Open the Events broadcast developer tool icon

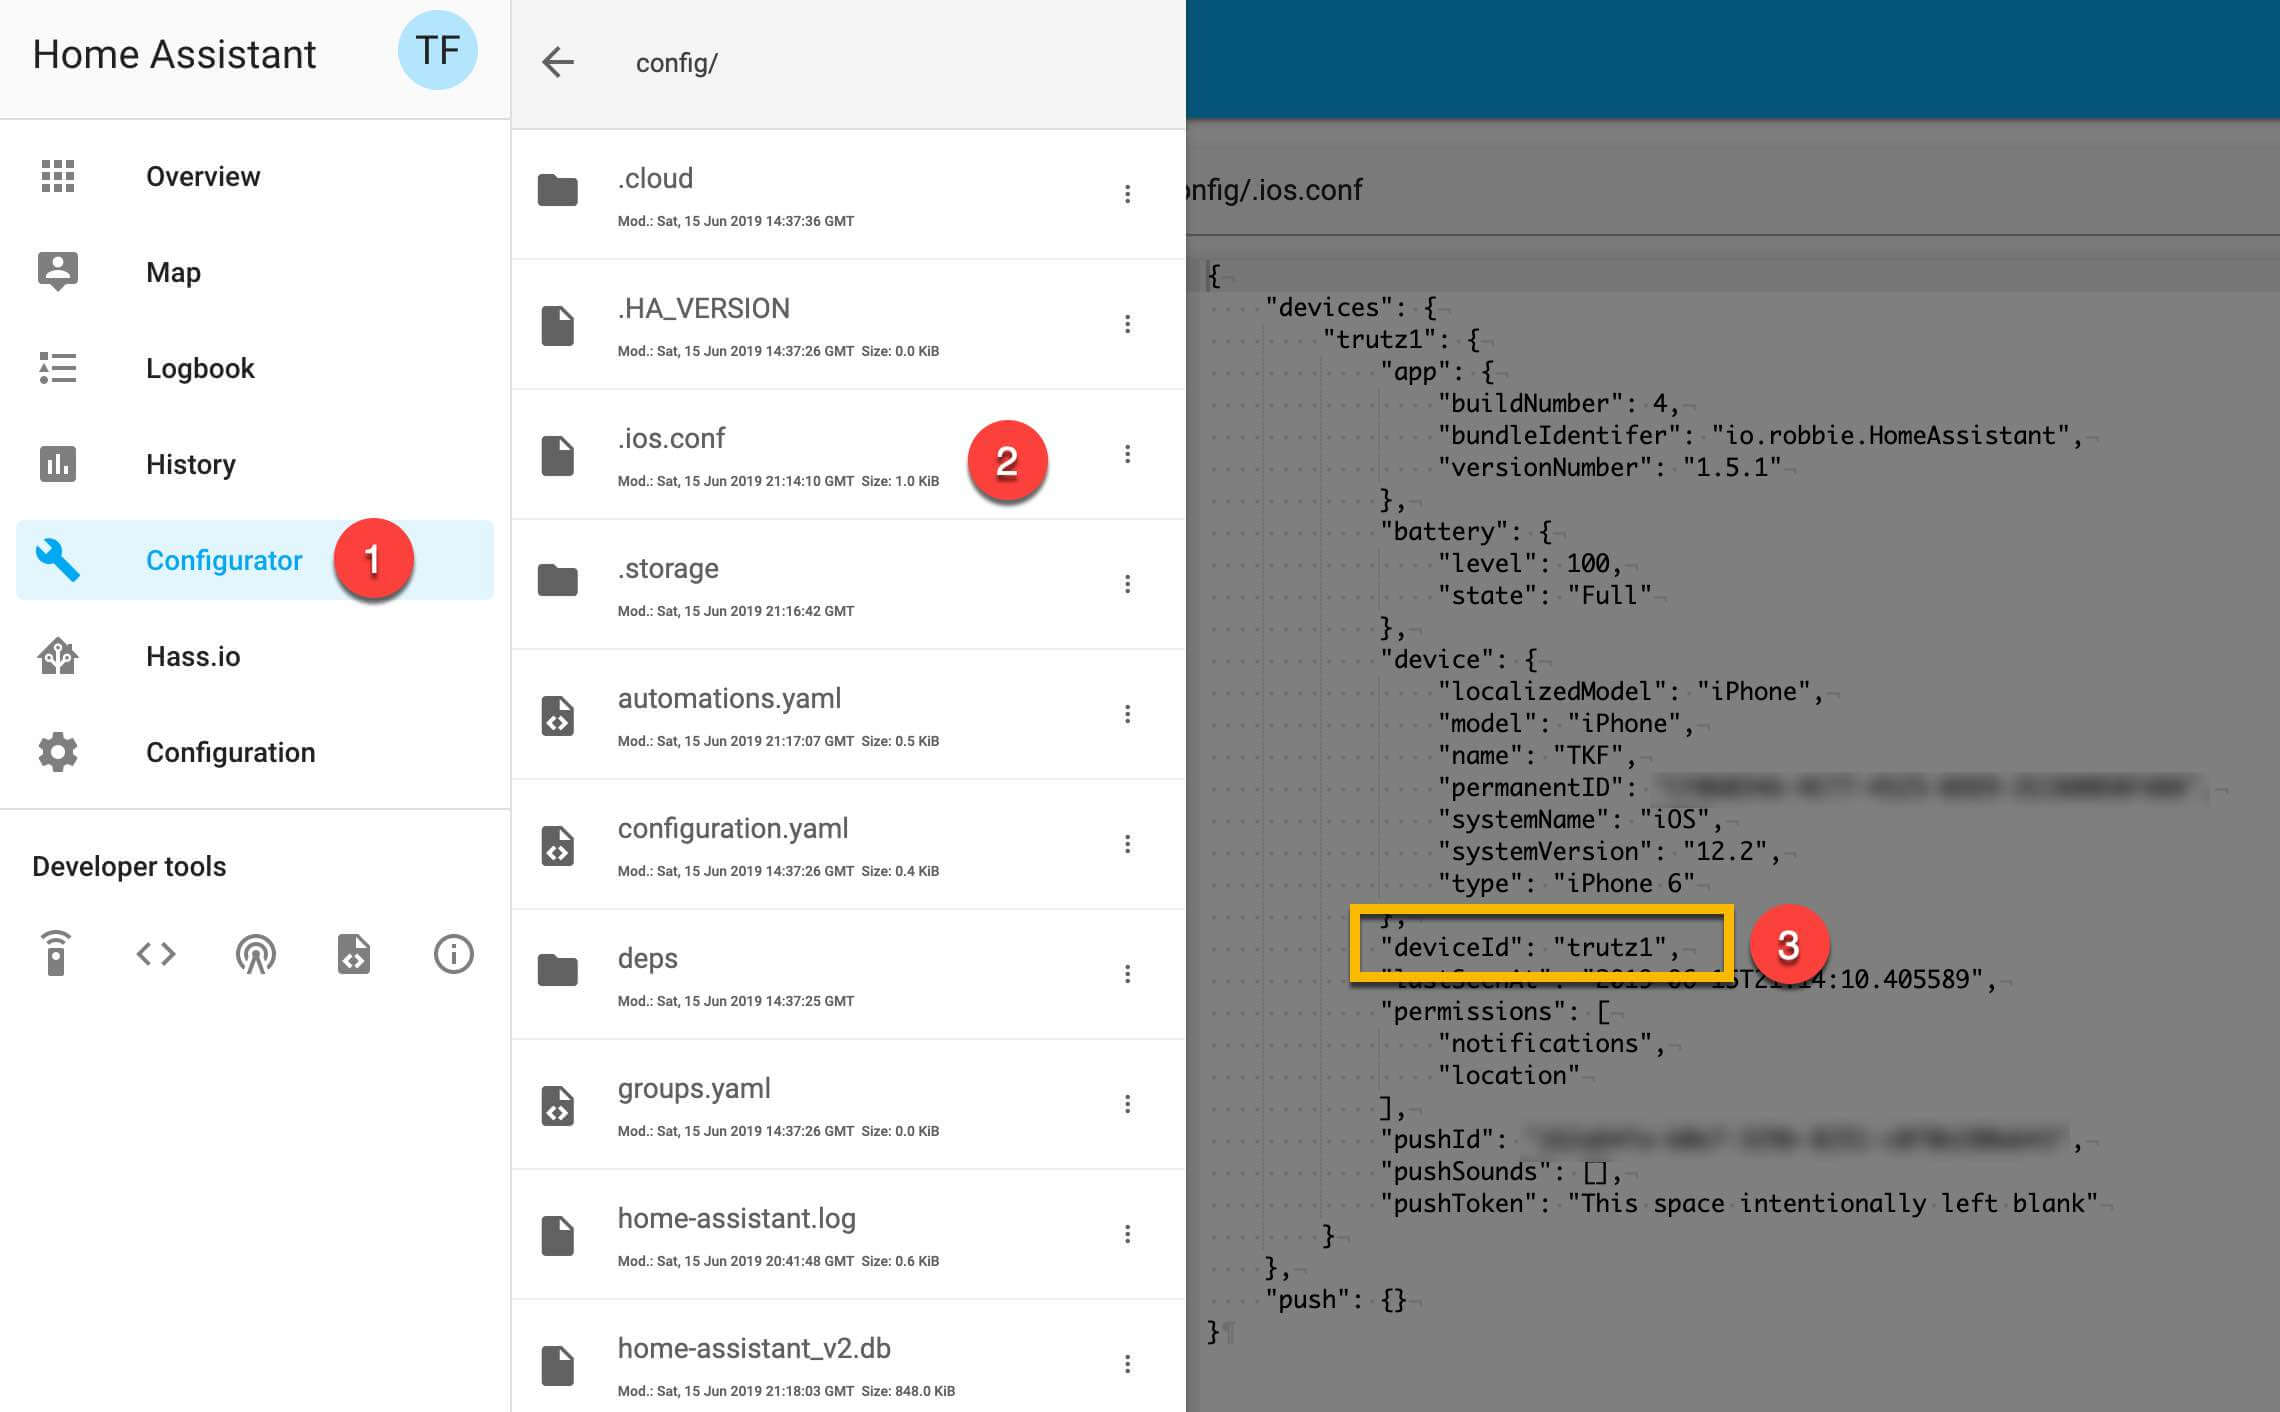tap(255, 954)
